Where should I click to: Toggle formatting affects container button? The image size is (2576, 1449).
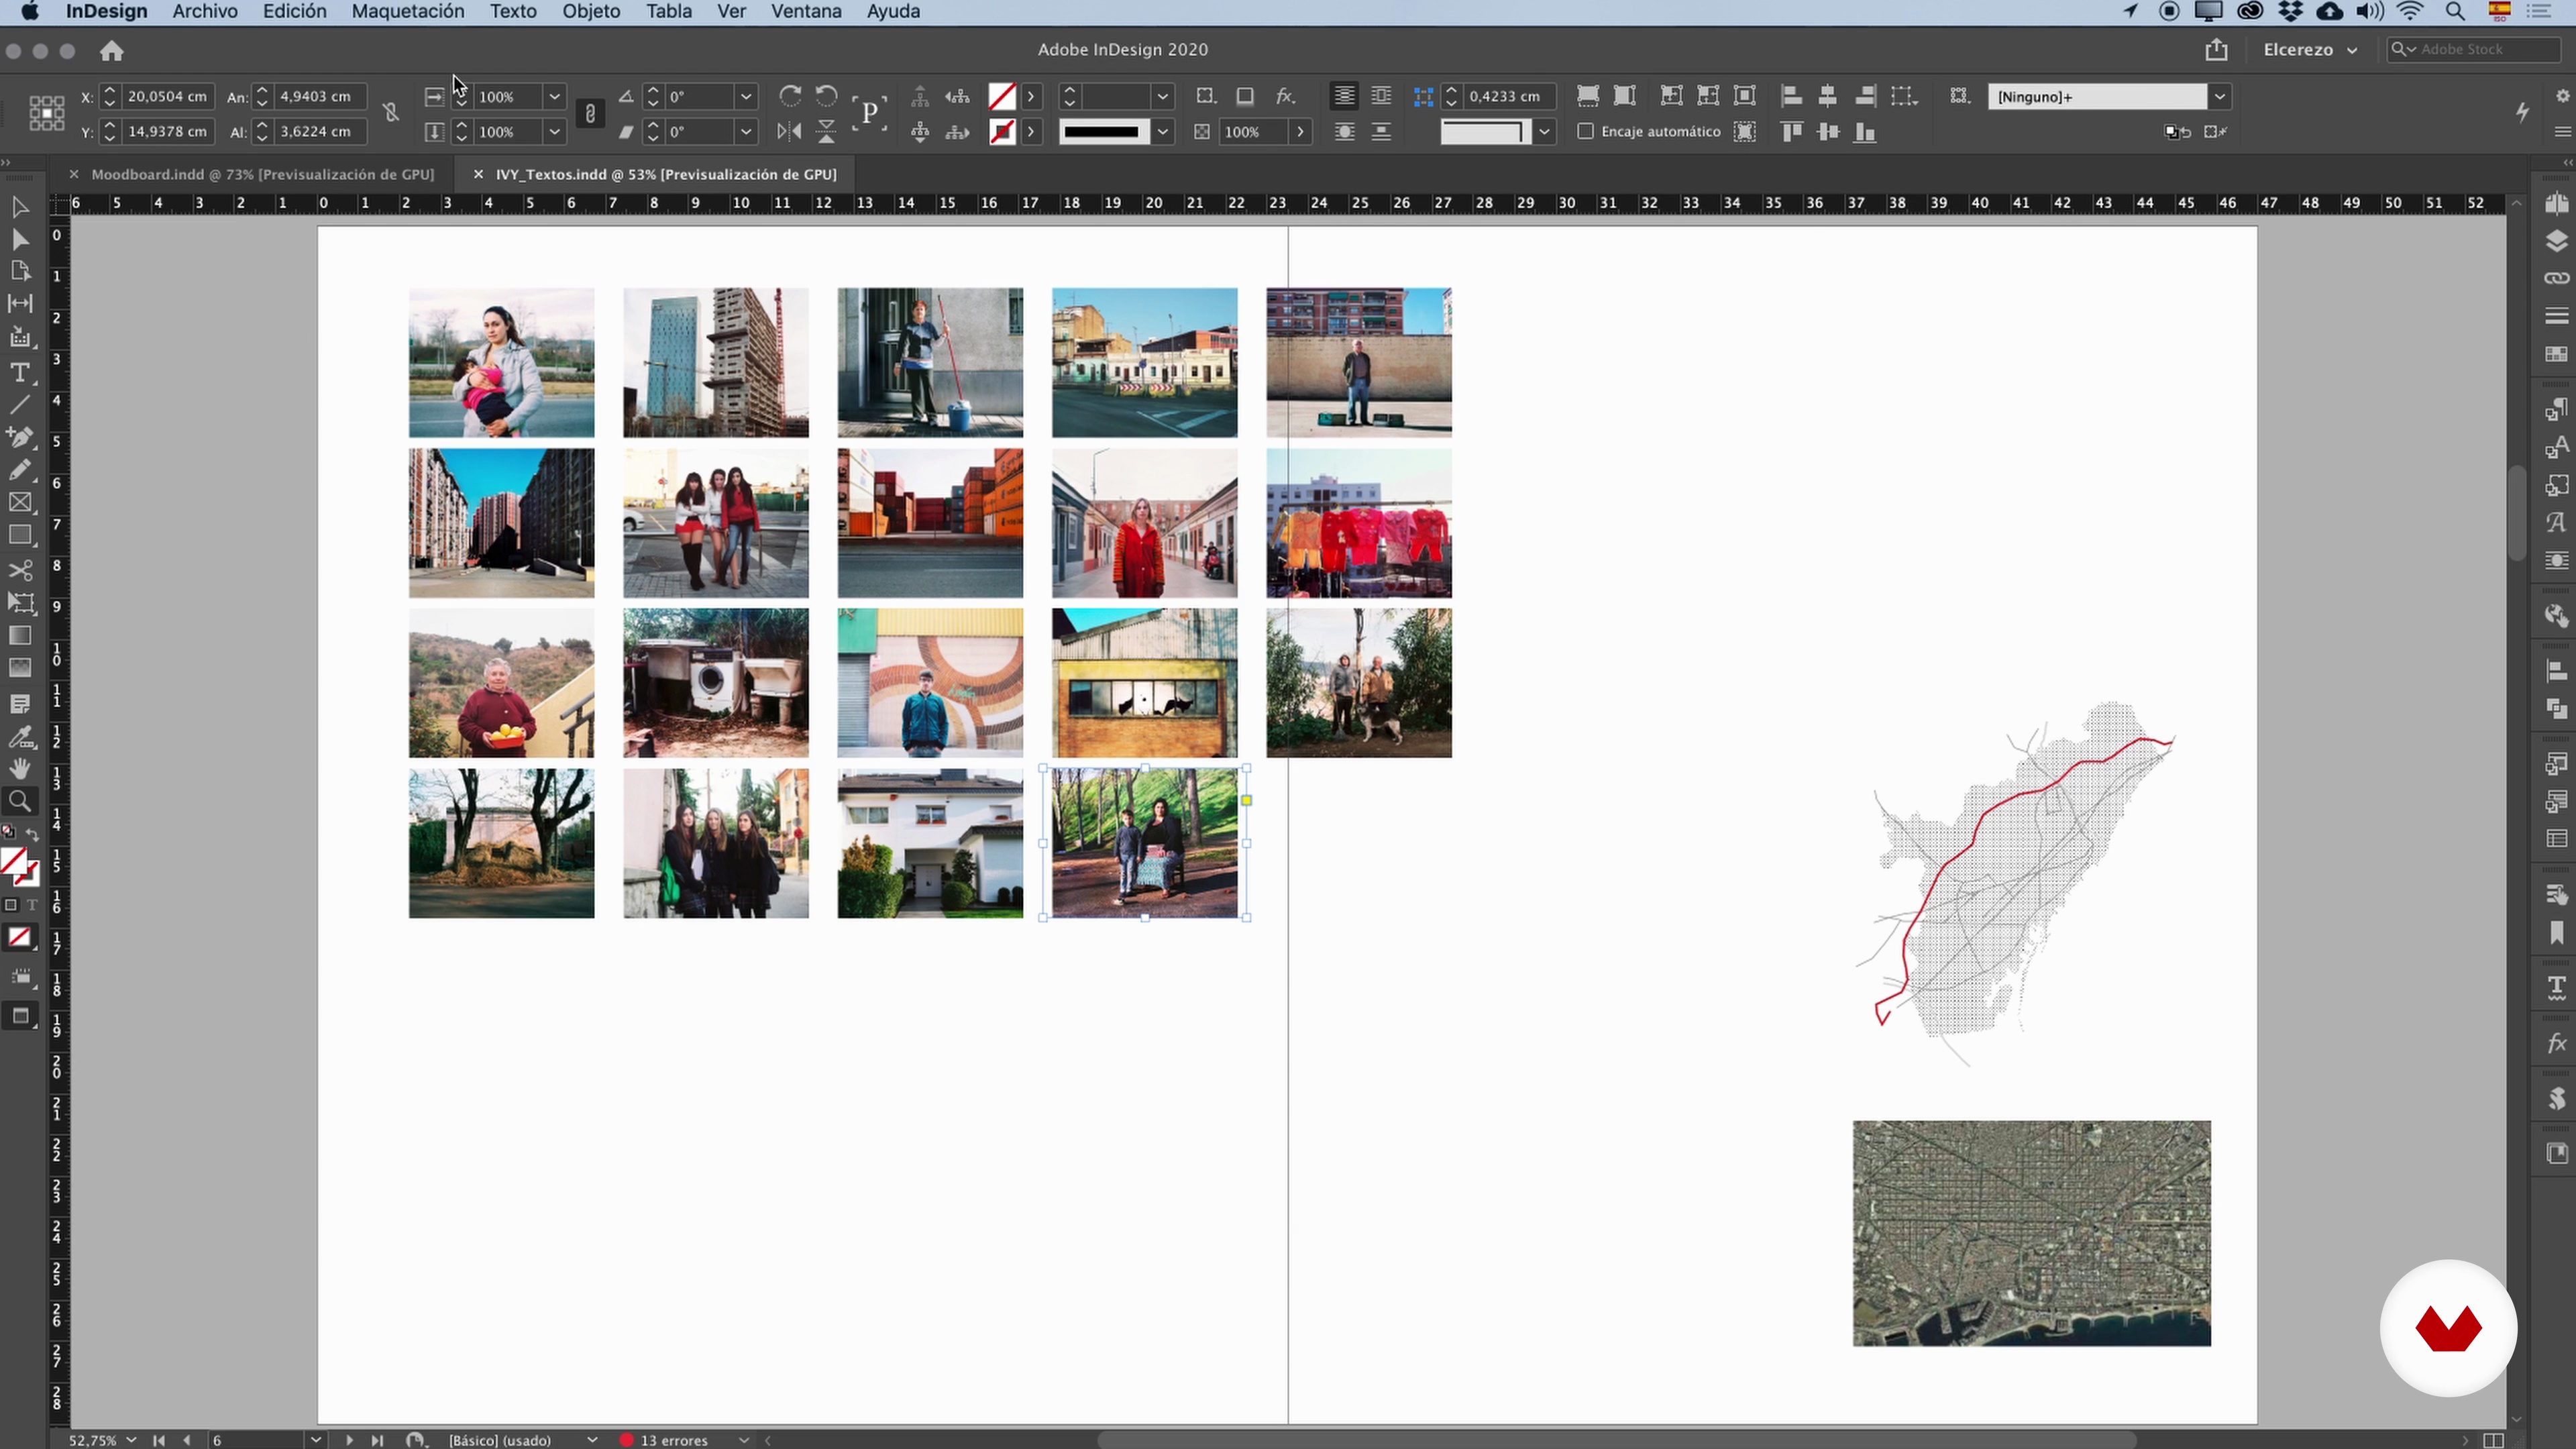(x=10, y=905)
